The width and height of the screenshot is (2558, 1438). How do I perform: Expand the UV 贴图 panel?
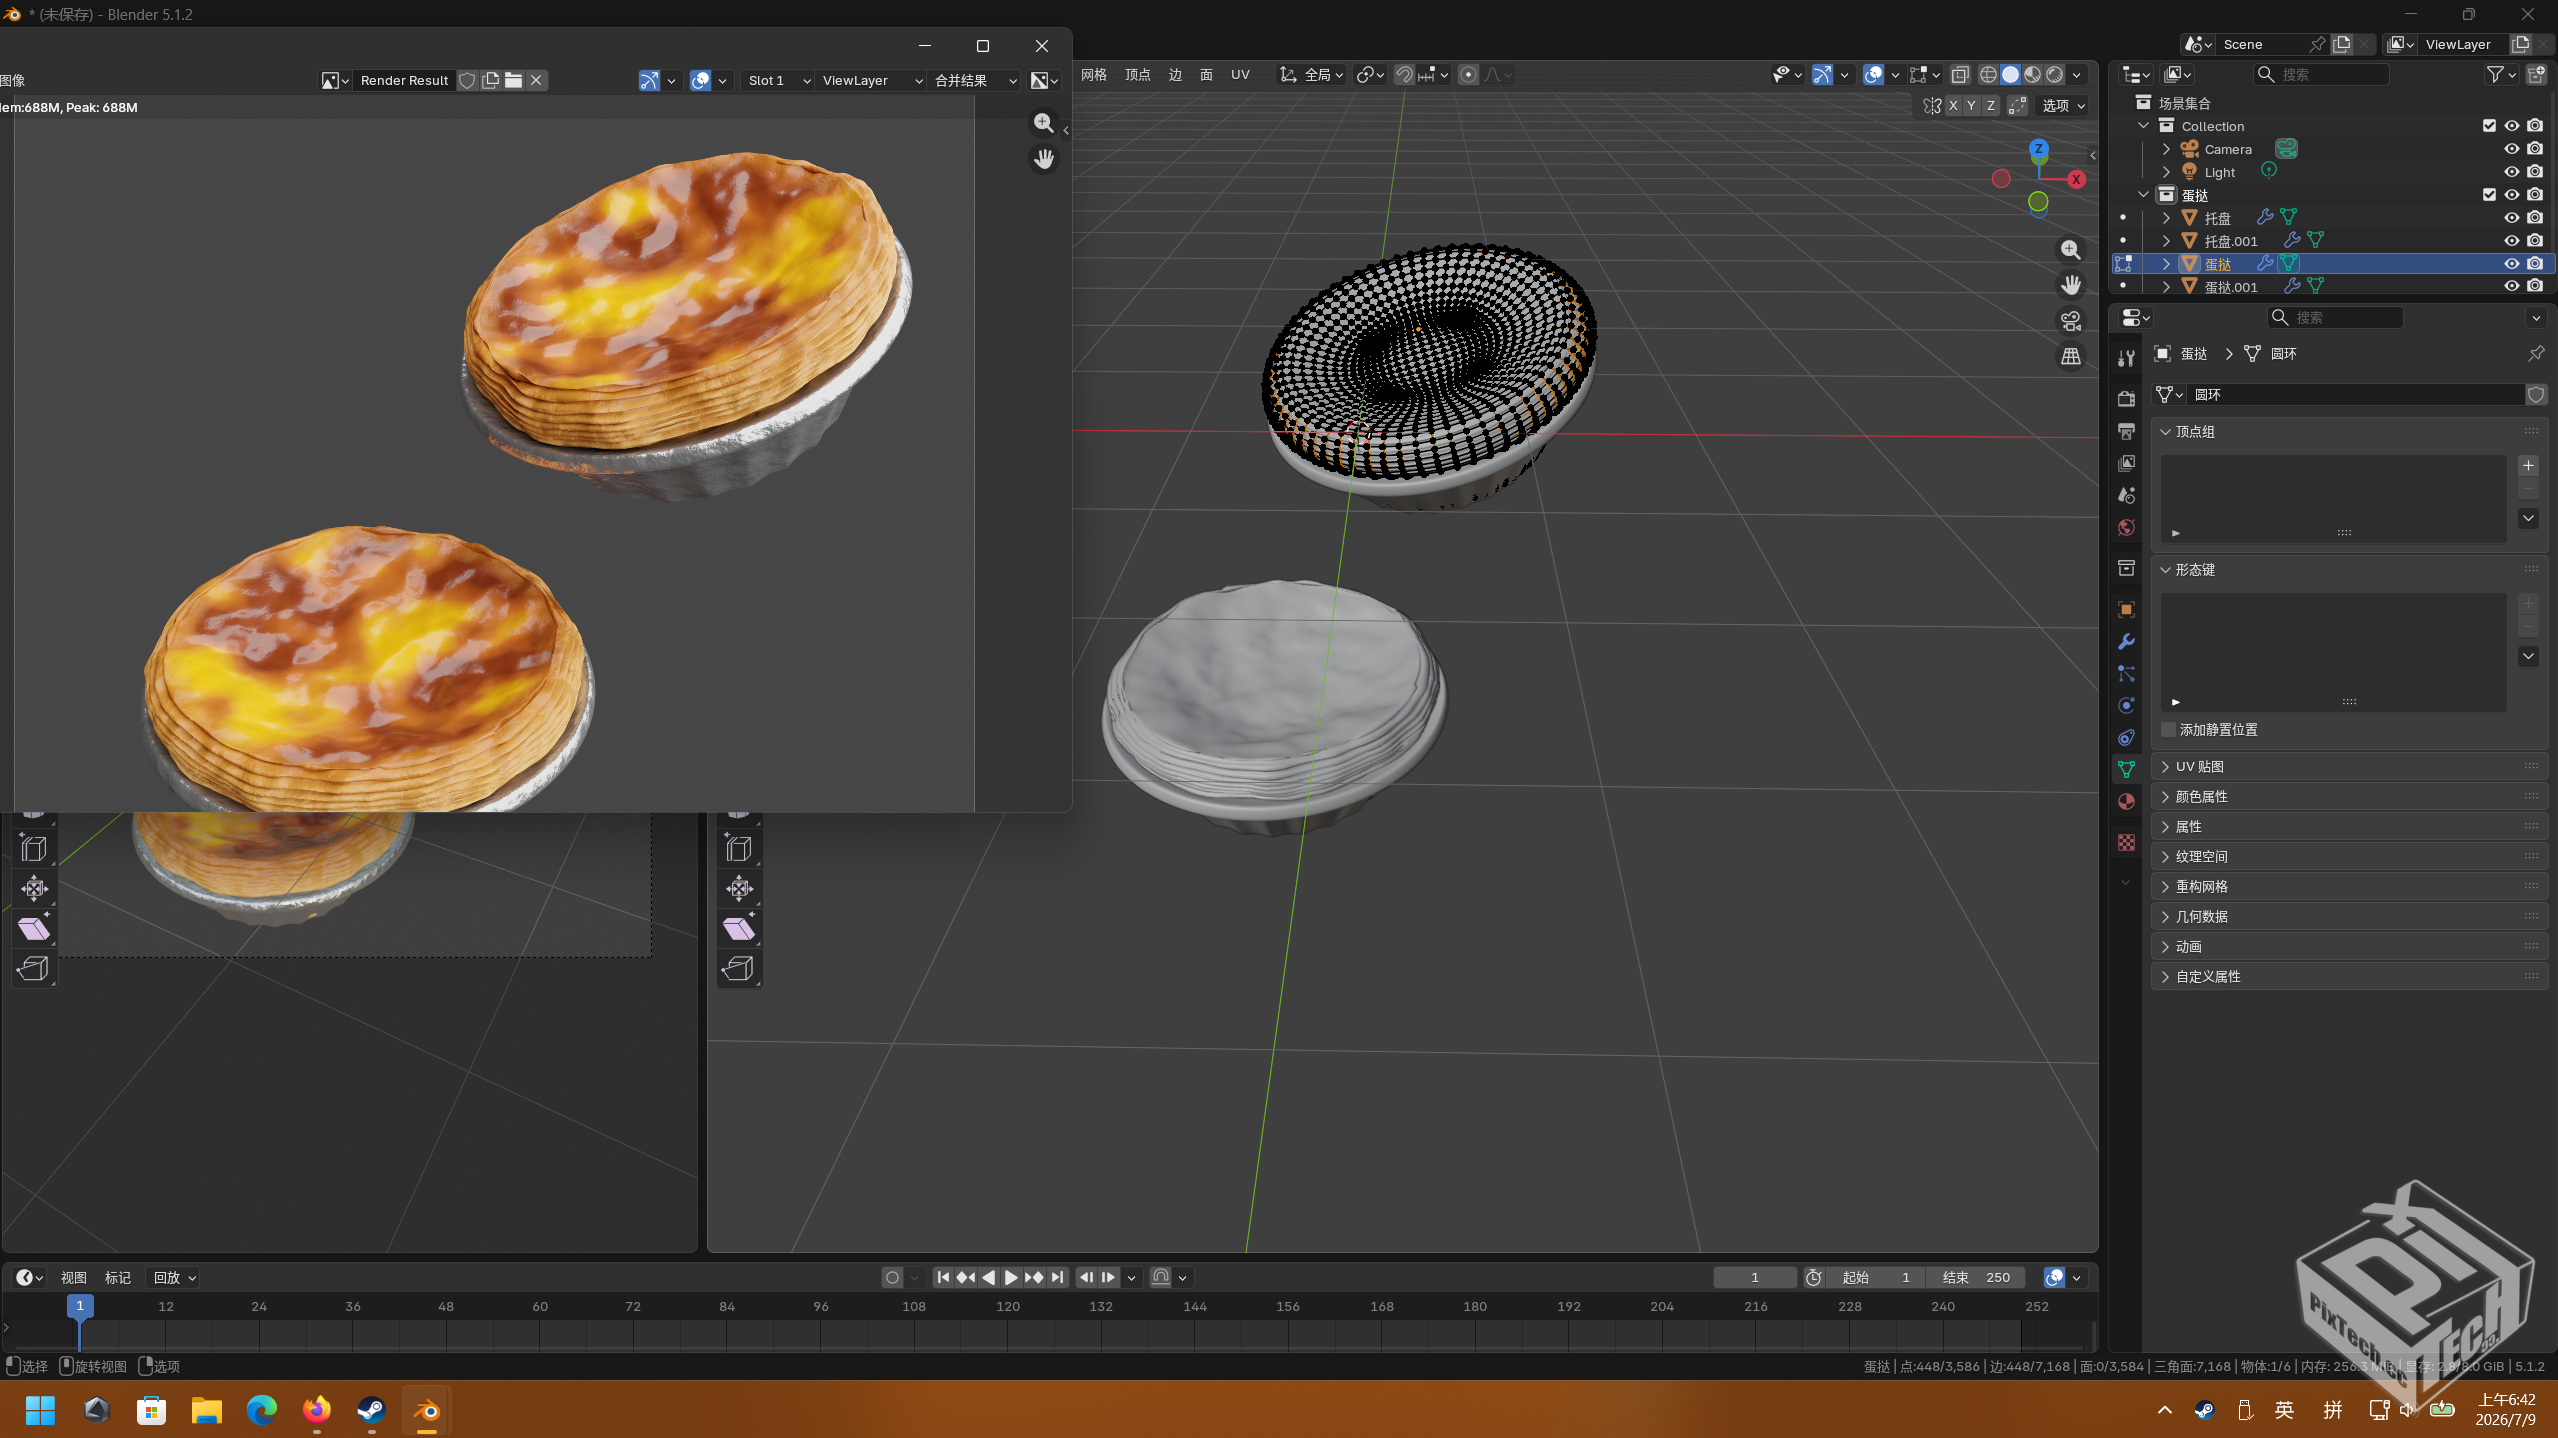(2347, 767)
